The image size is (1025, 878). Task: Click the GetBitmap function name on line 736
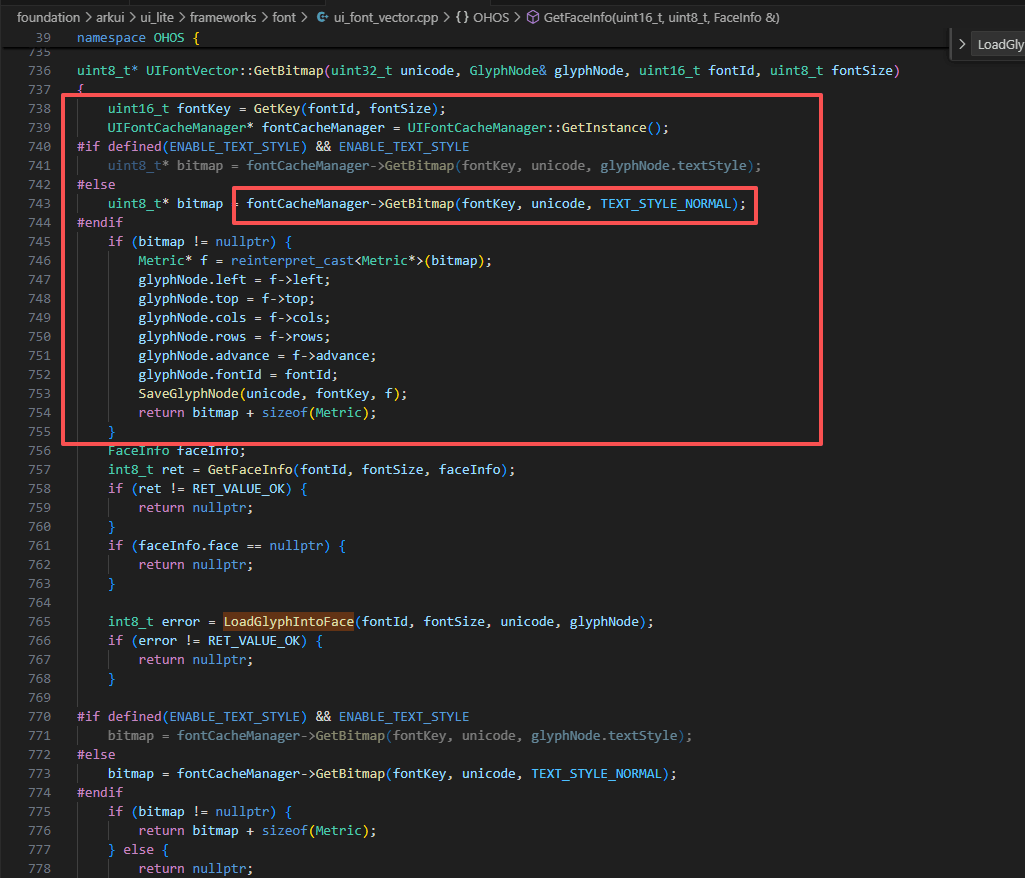coord(288,71)
